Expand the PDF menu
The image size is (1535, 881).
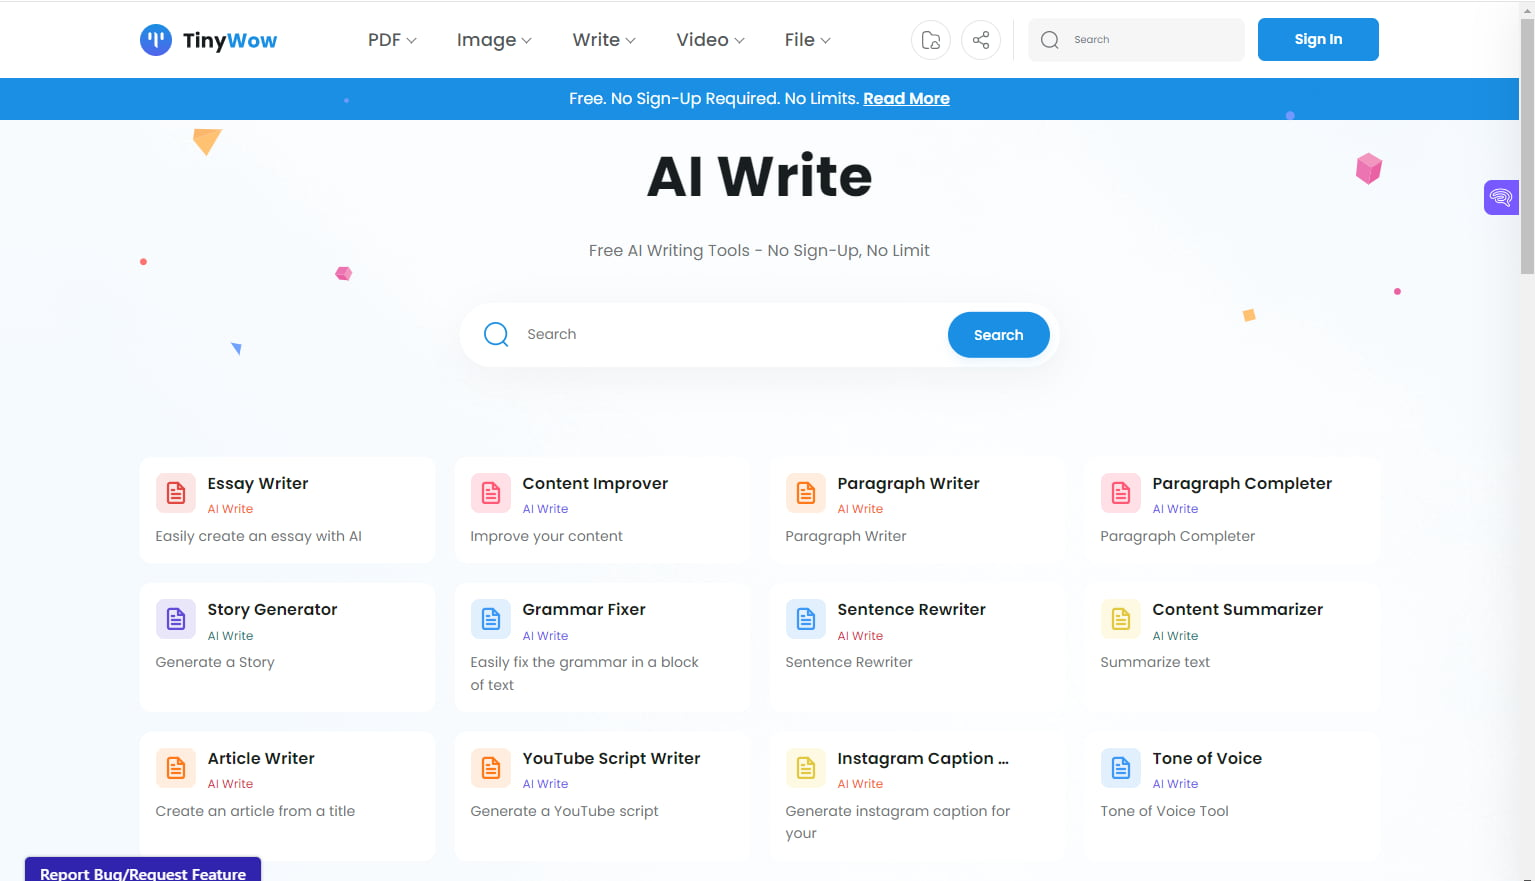(x=392, y=40)
